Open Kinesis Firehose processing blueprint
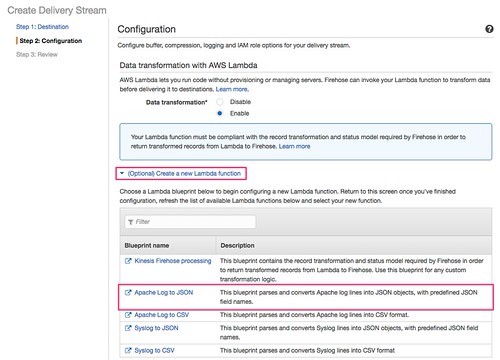The height and width of the screenshot is (360, 500). 173,261
